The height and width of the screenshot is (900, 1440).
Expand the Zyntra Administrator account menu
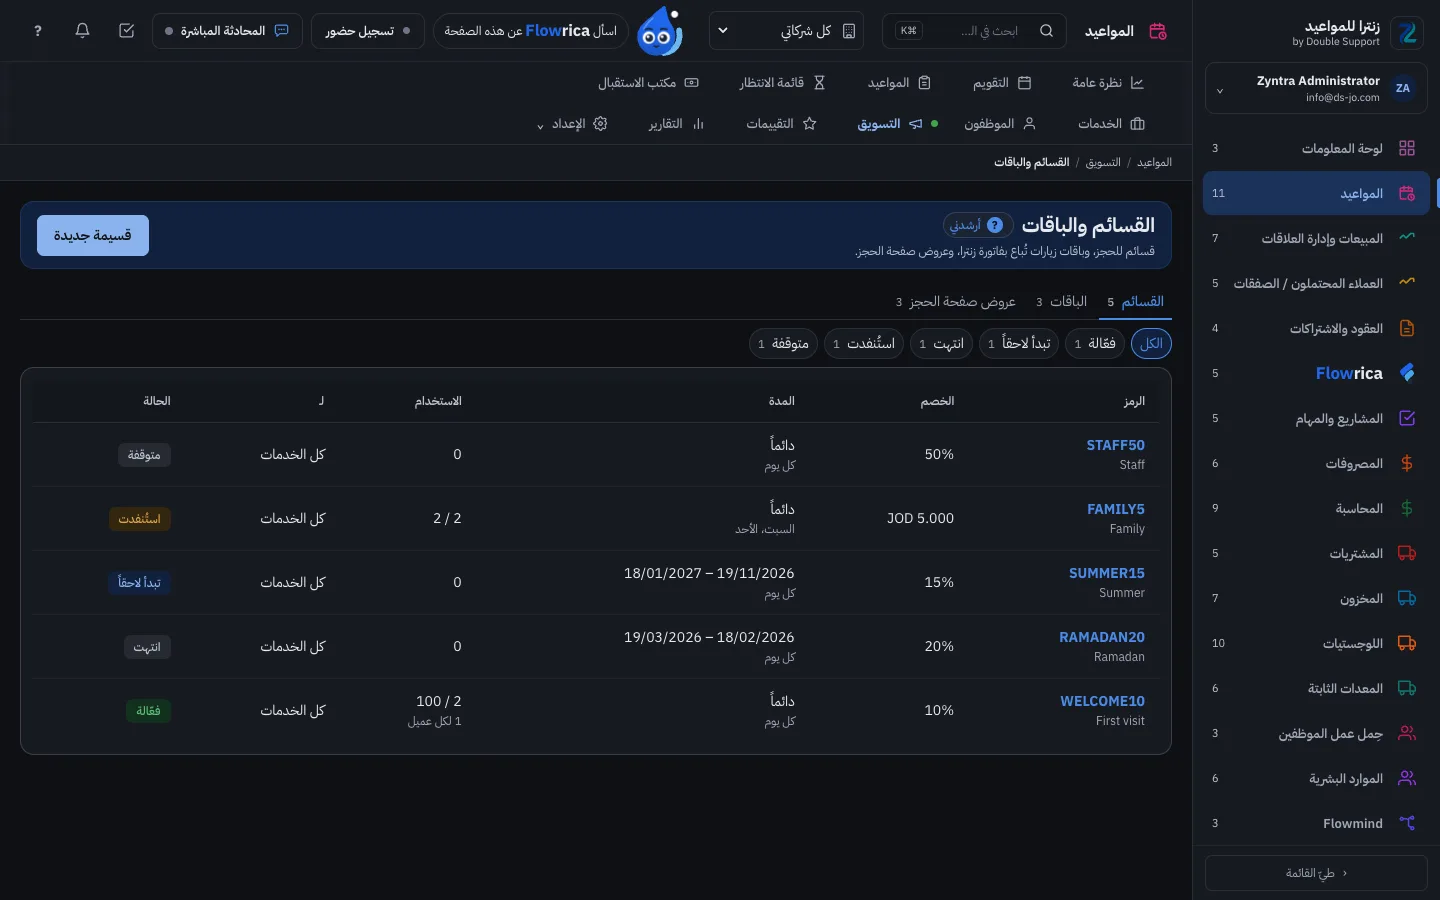click(x=1316, y=89)
